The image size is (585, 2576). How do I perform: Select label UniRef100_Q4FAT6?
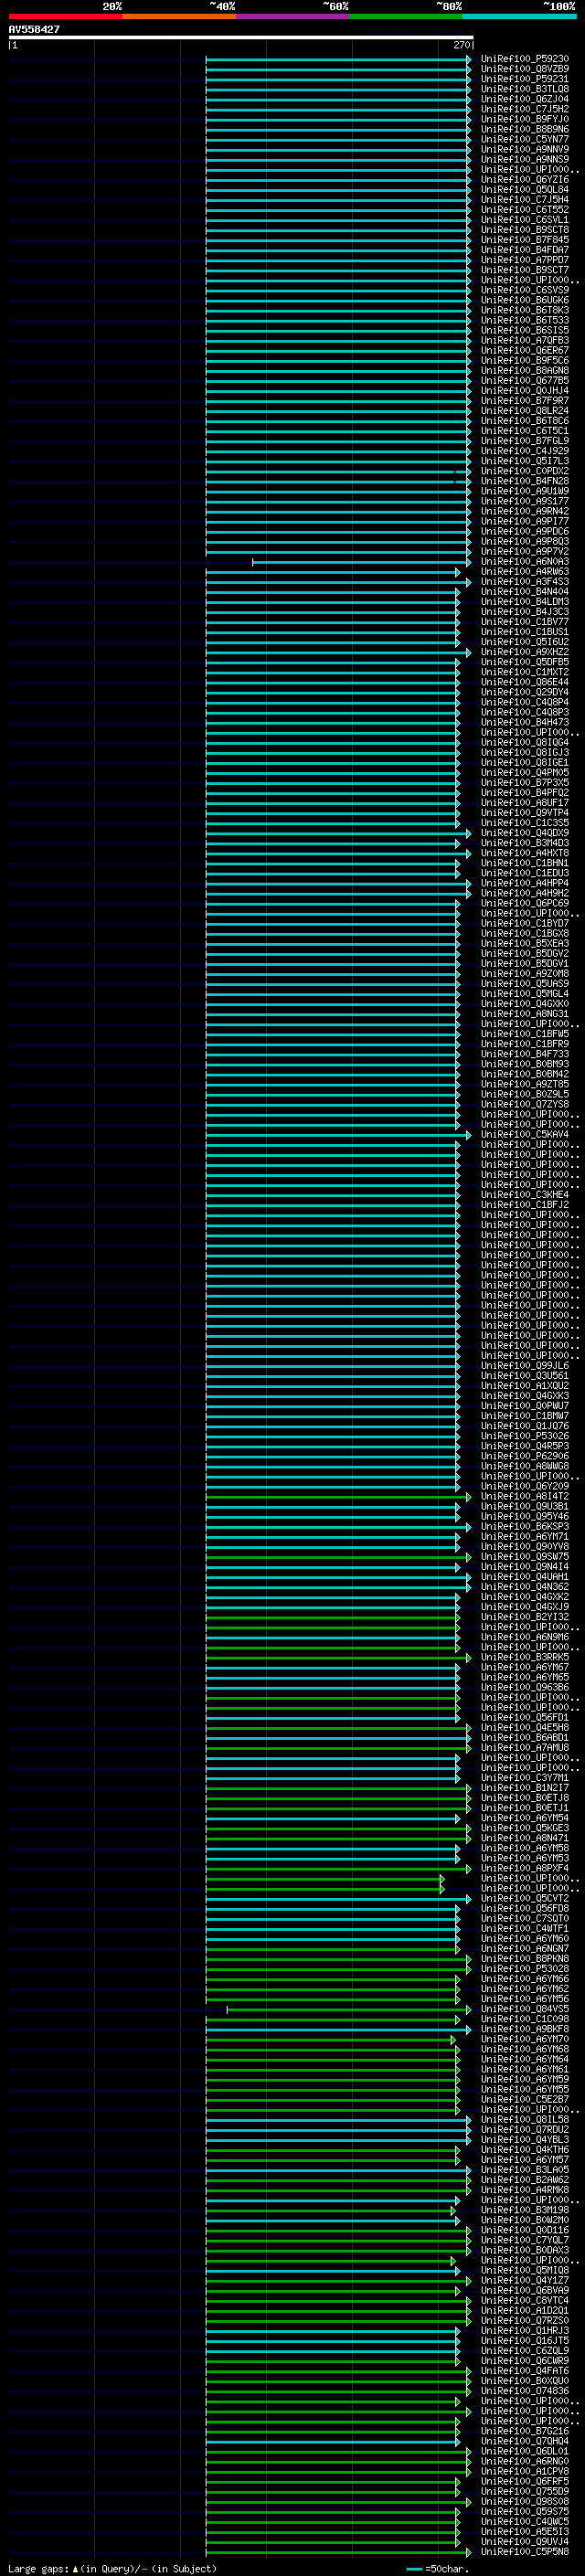tap(525, 2370)
